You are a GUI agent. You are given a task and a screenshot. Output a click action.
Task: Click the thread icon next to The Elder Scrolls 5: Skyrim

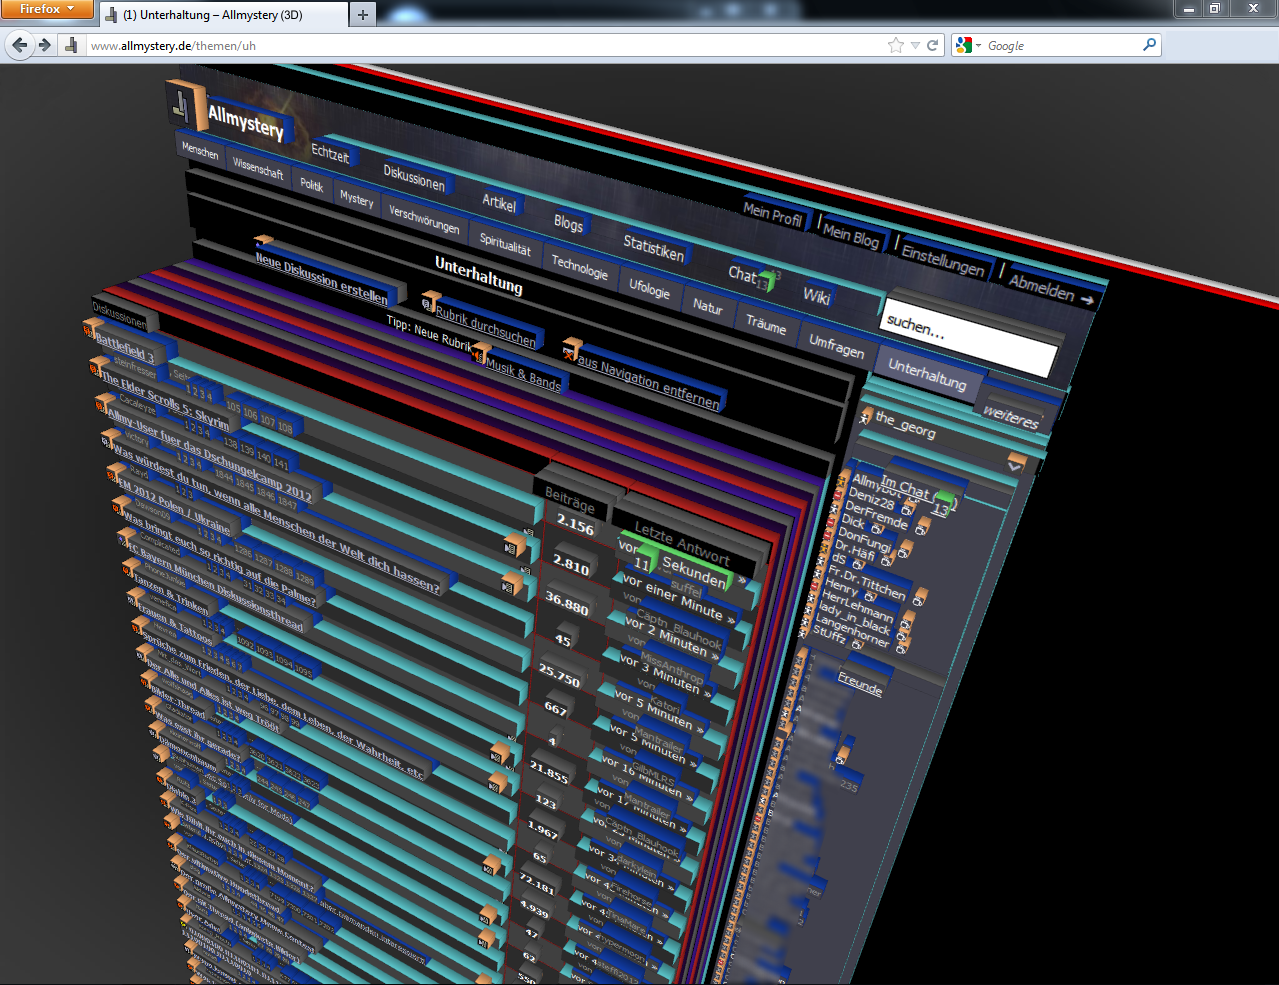pyautogui.click(x=97, y=365)
